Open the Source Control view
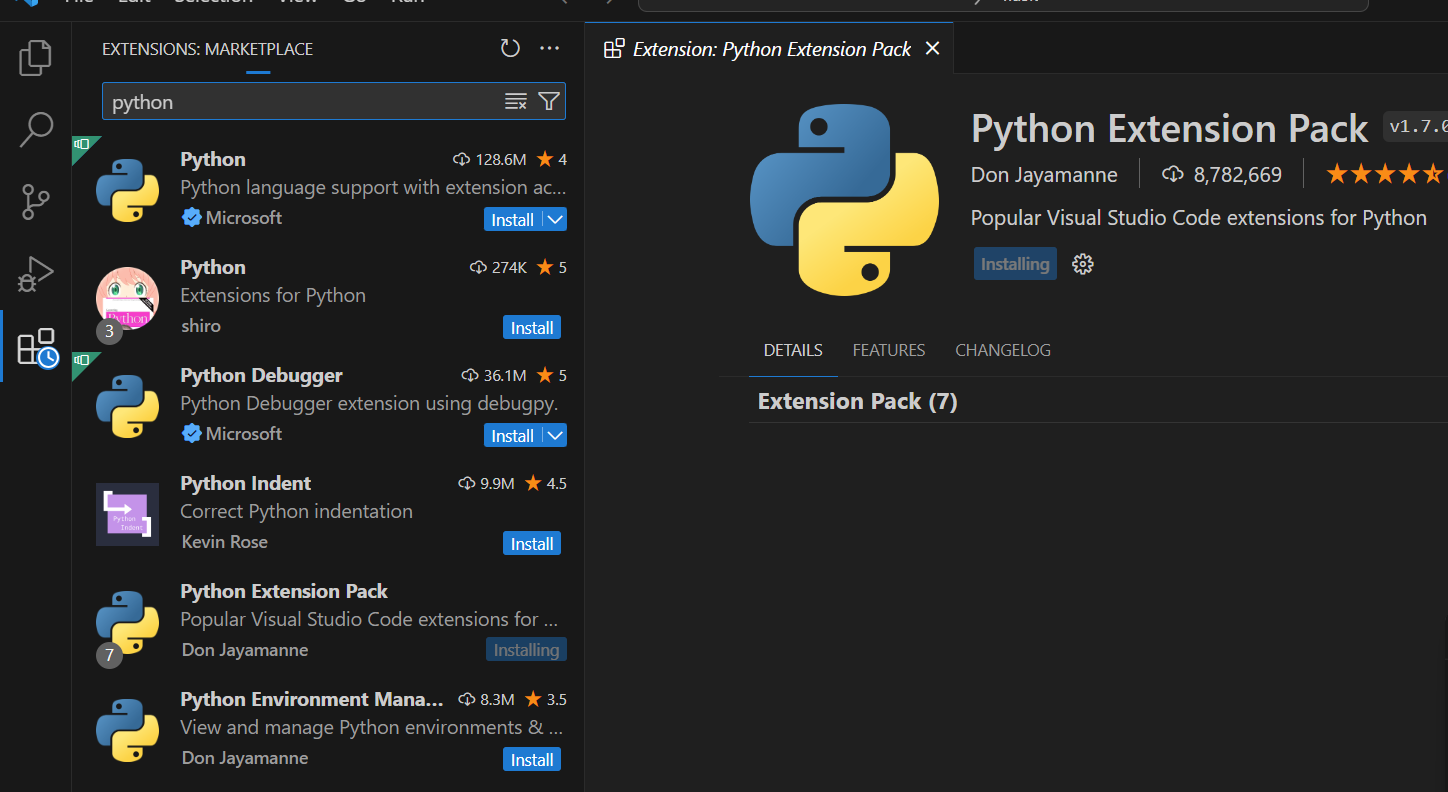The image size is (1448, 792). coord(36,201)
